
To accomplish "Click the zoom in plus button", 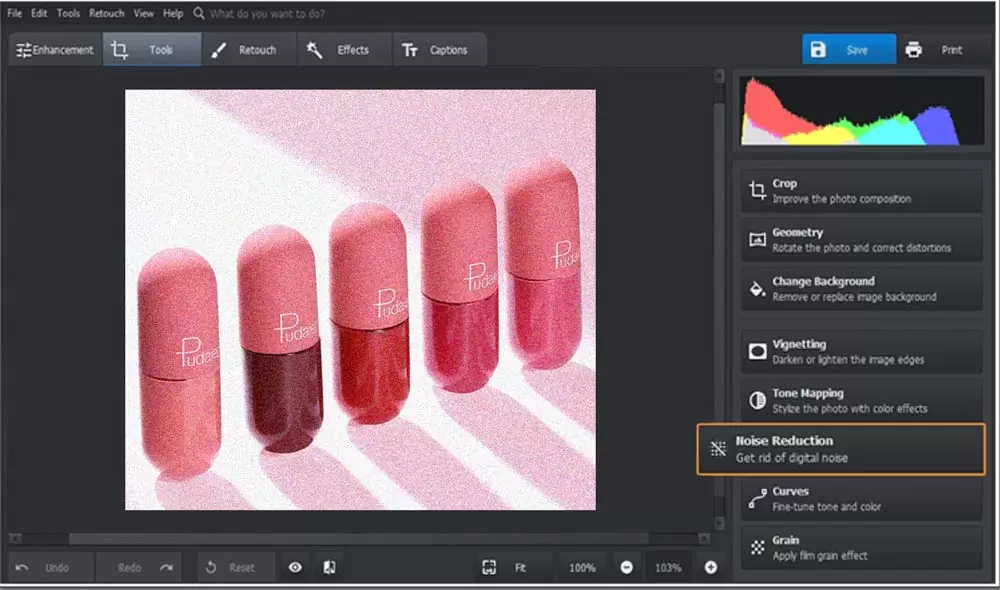I will point(710,567).
